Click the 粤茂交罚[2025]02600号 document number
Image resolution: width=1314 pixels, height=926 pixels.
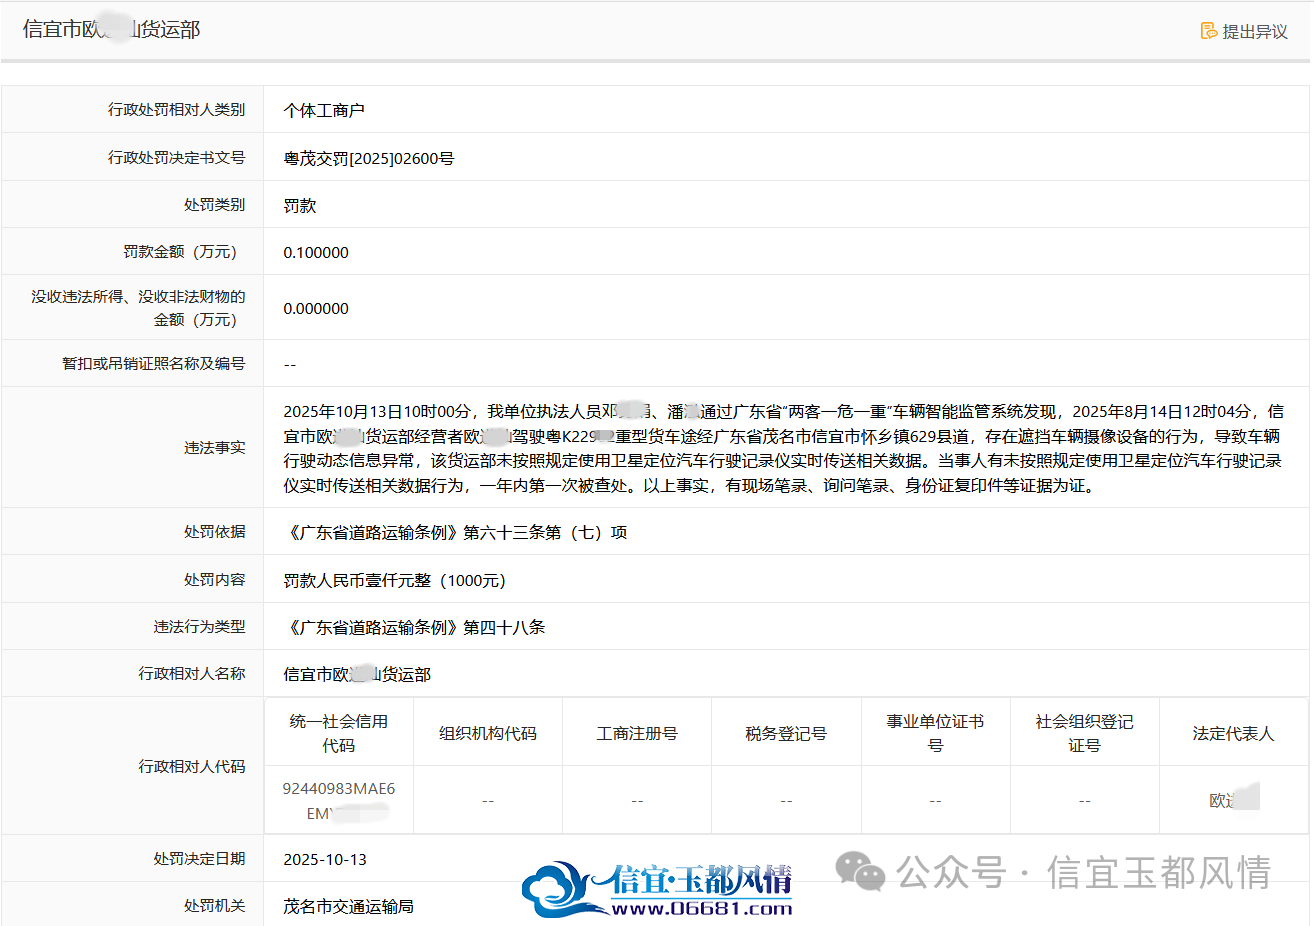369,158
